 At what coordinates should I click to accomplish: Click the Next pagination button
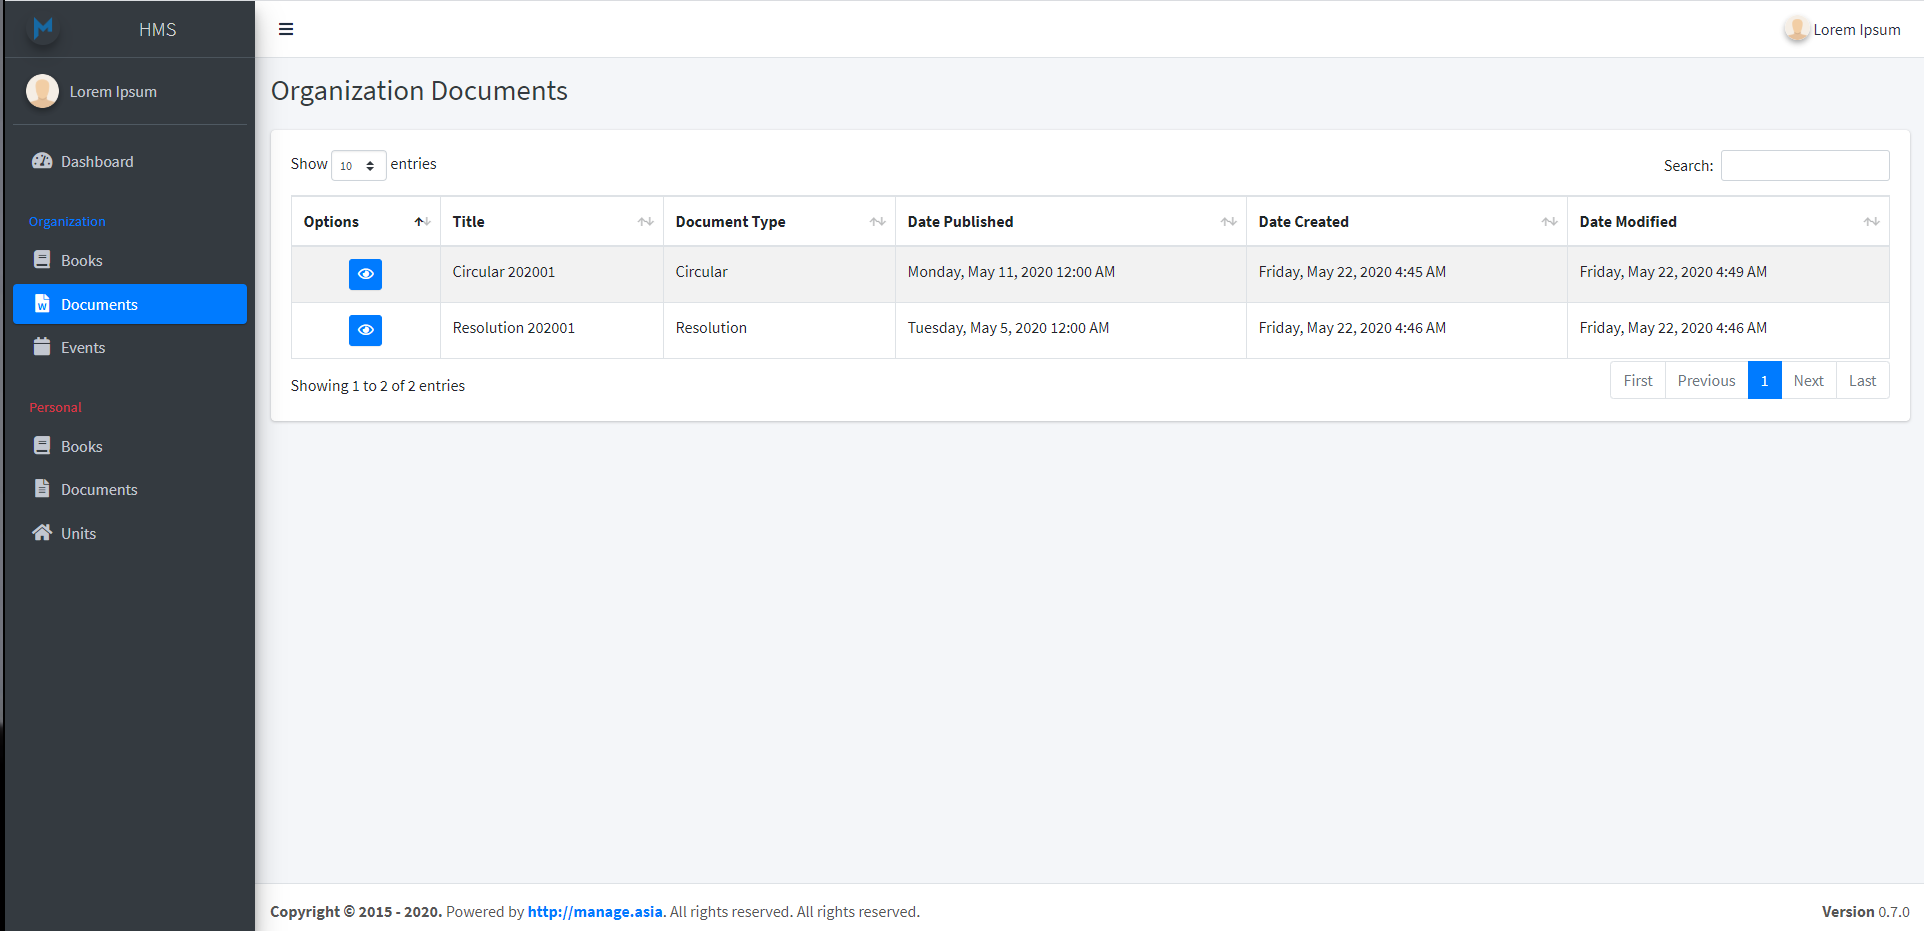[x=1808, y=381]
